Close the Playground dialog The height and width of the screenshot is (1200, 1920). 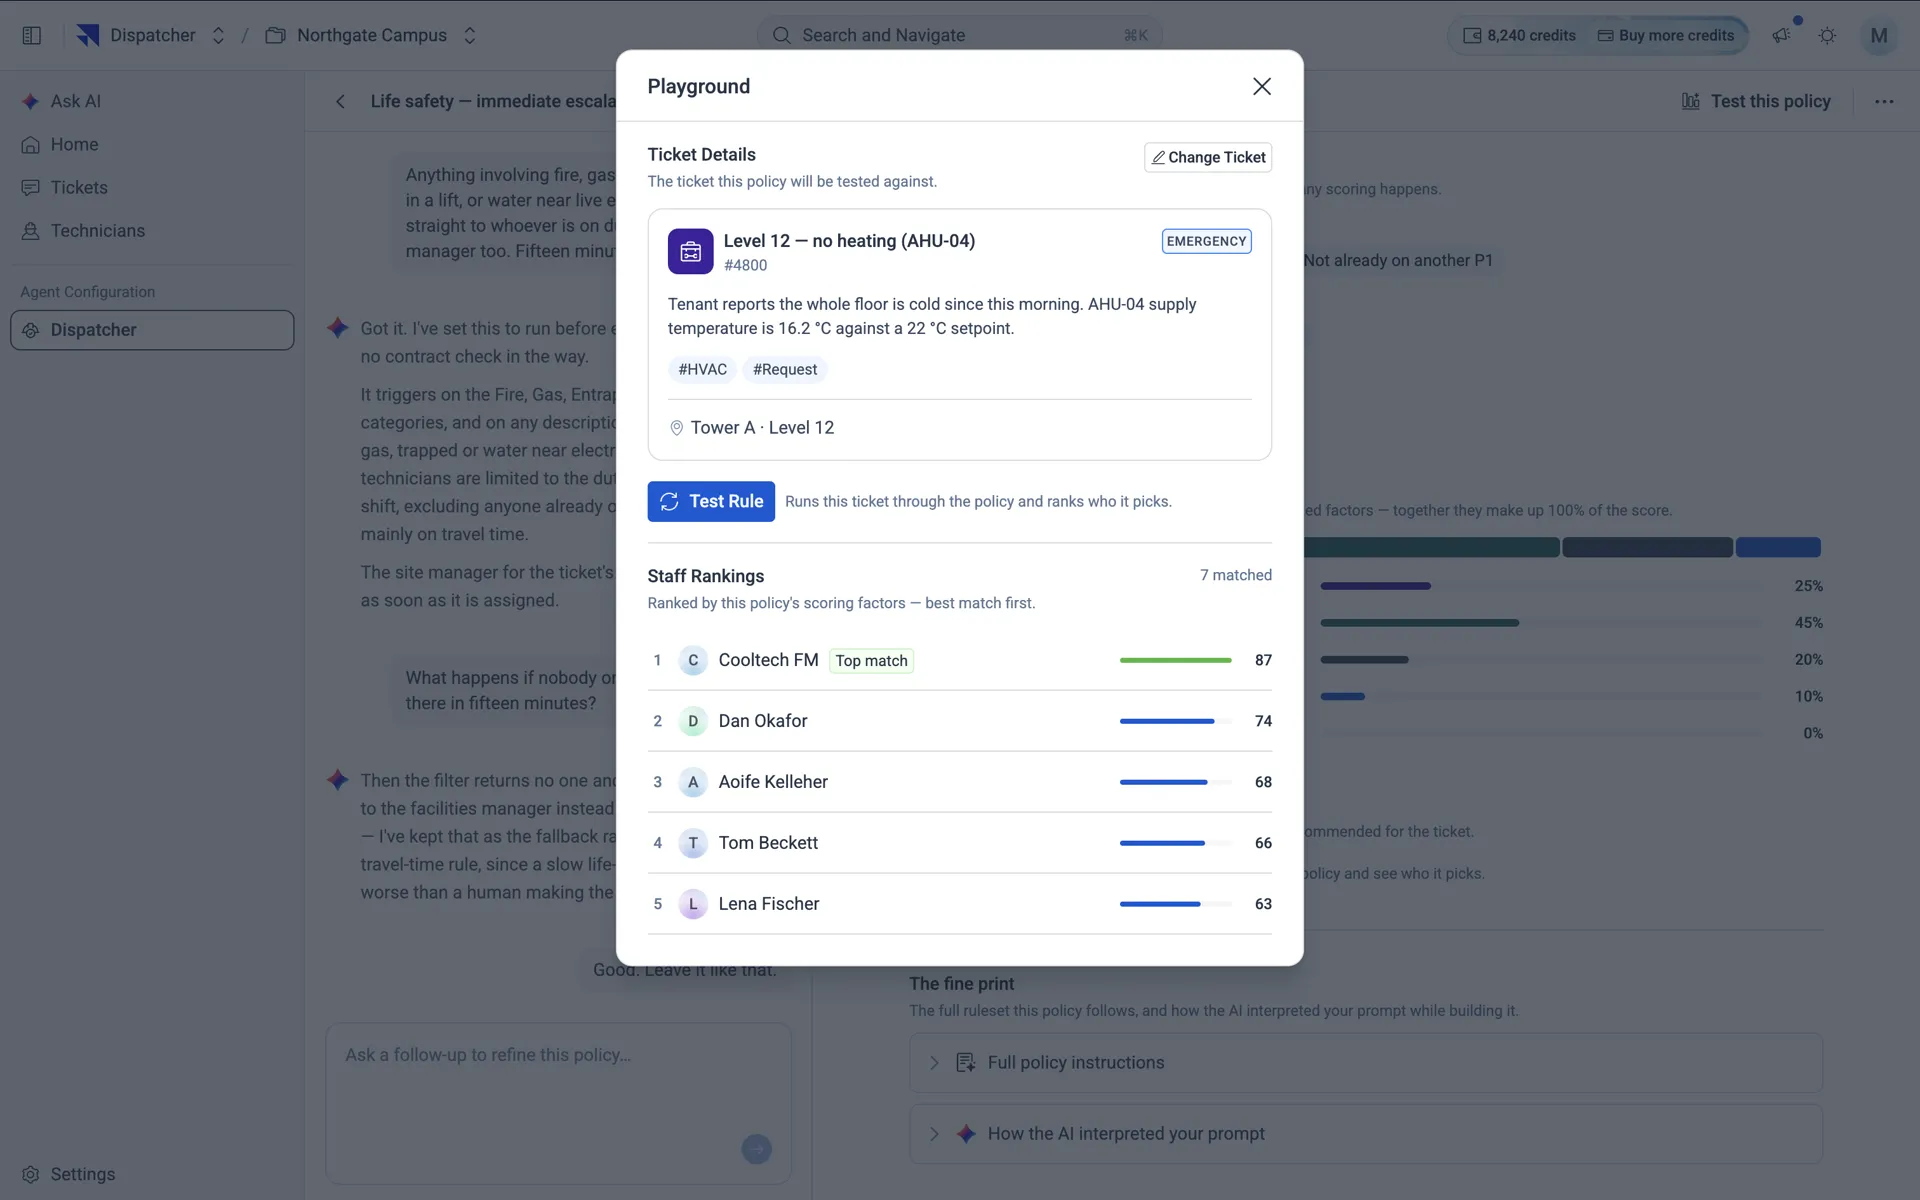[1262, 86]
